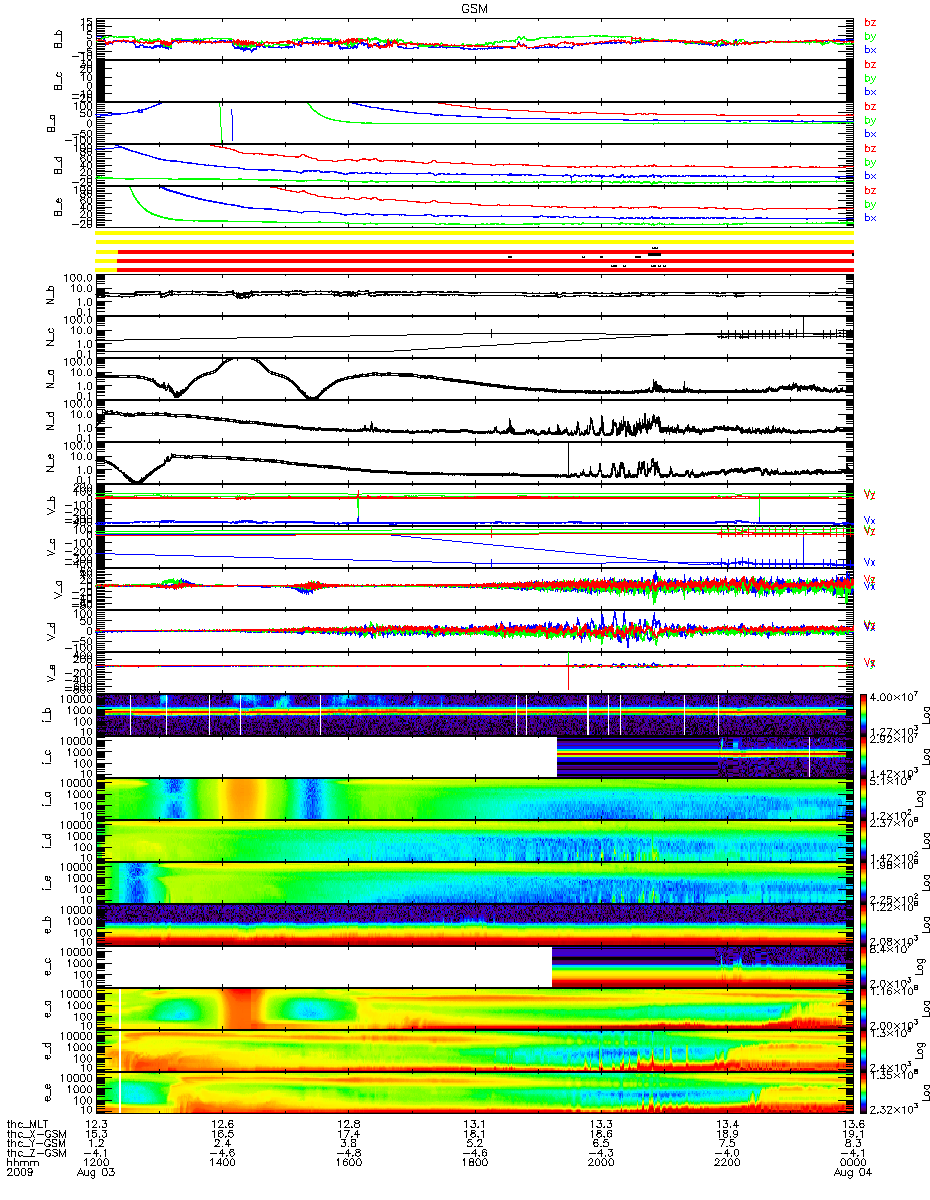Select the 2000 time tick label

click(599, 1162)
